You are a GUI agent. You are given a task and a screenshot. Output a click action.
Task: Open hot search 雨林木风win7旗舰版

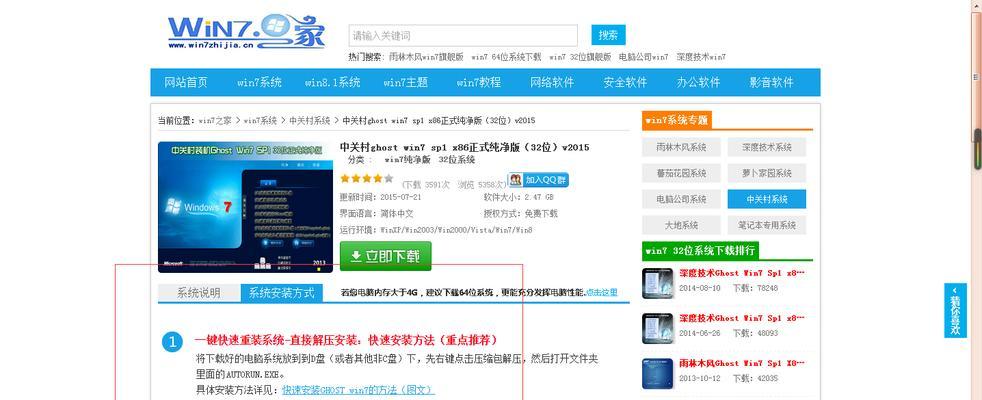pos(426,57)
